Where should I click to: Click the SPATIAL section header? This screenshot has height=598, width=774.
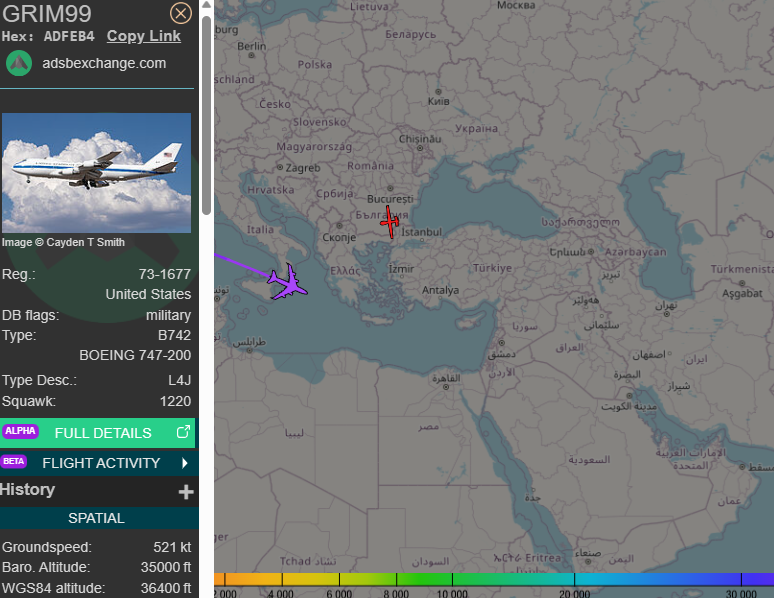click(x=97, y=518)
